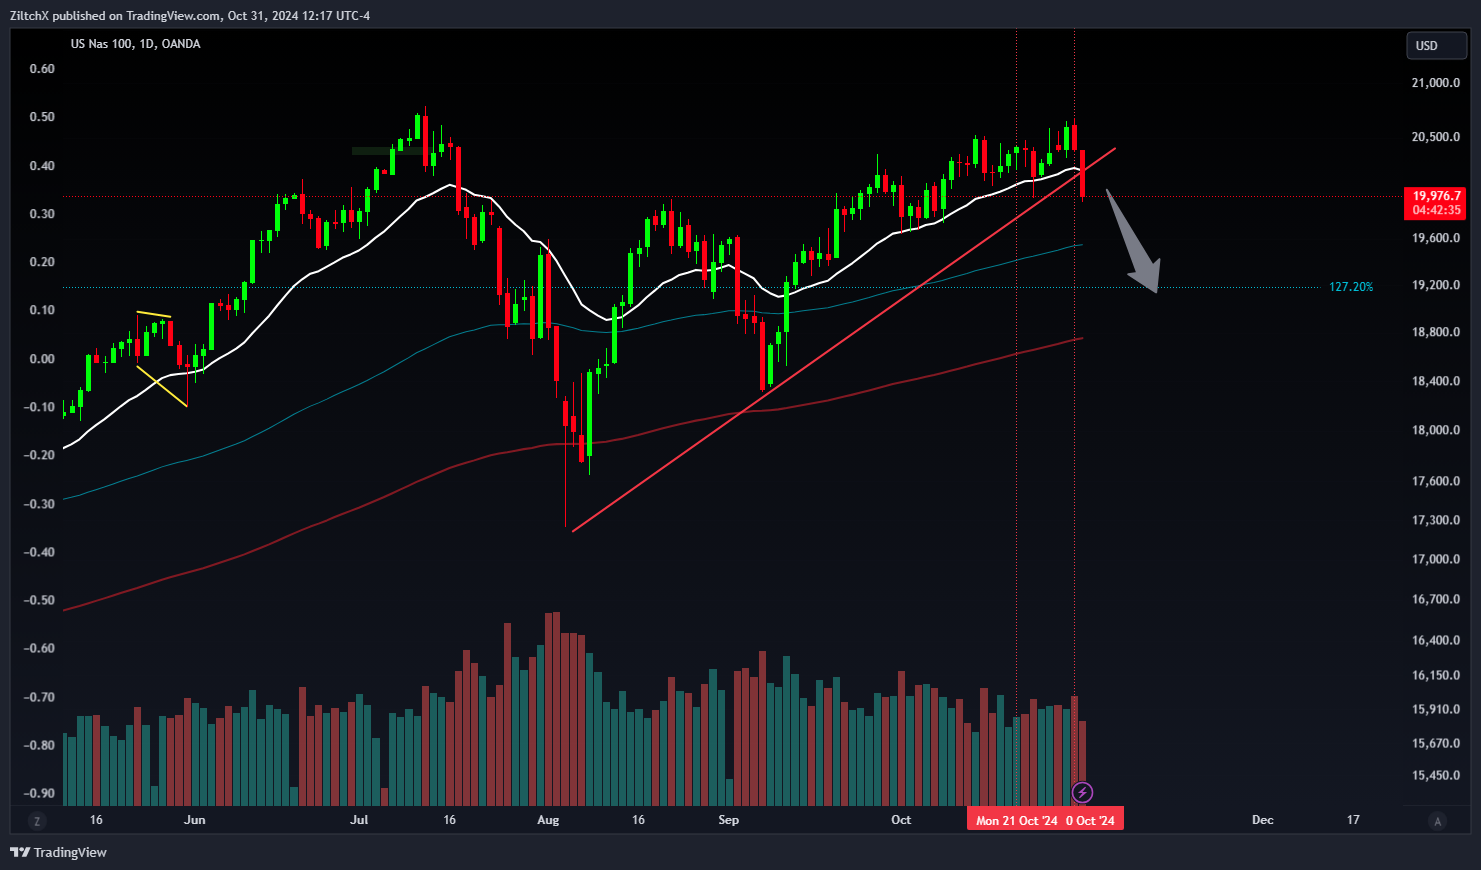Click the current price label 19,976.7
Viewport: 1481px width, 870px height.
1435,196
